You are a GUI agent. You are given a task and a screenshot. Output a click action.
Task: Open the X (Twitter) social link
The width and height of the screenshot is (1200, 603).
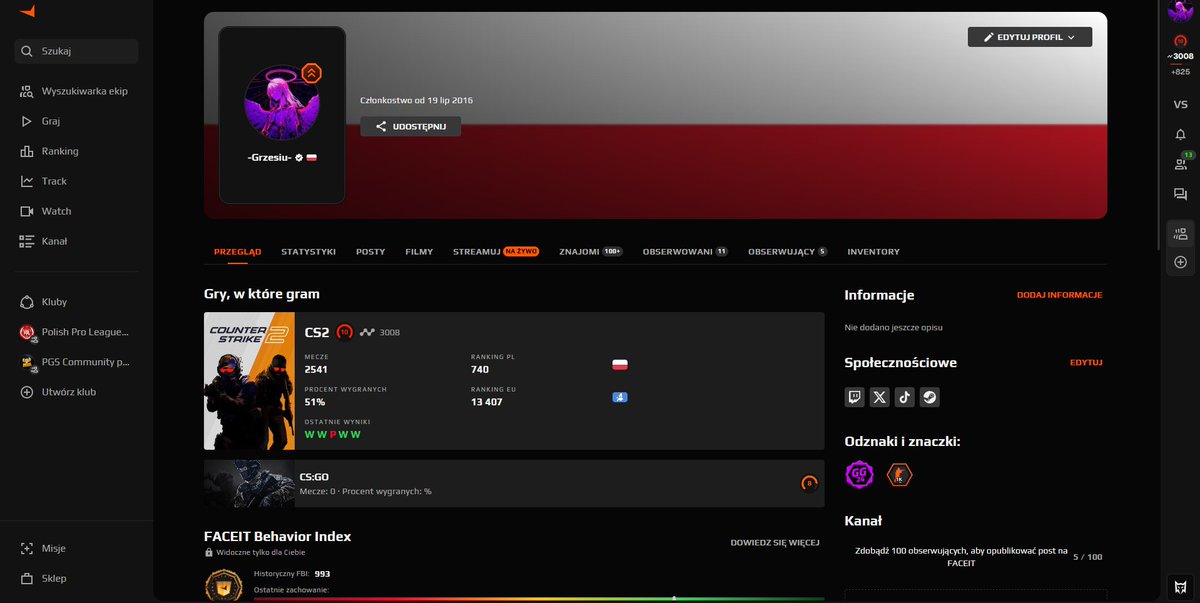tap(880, 397)
